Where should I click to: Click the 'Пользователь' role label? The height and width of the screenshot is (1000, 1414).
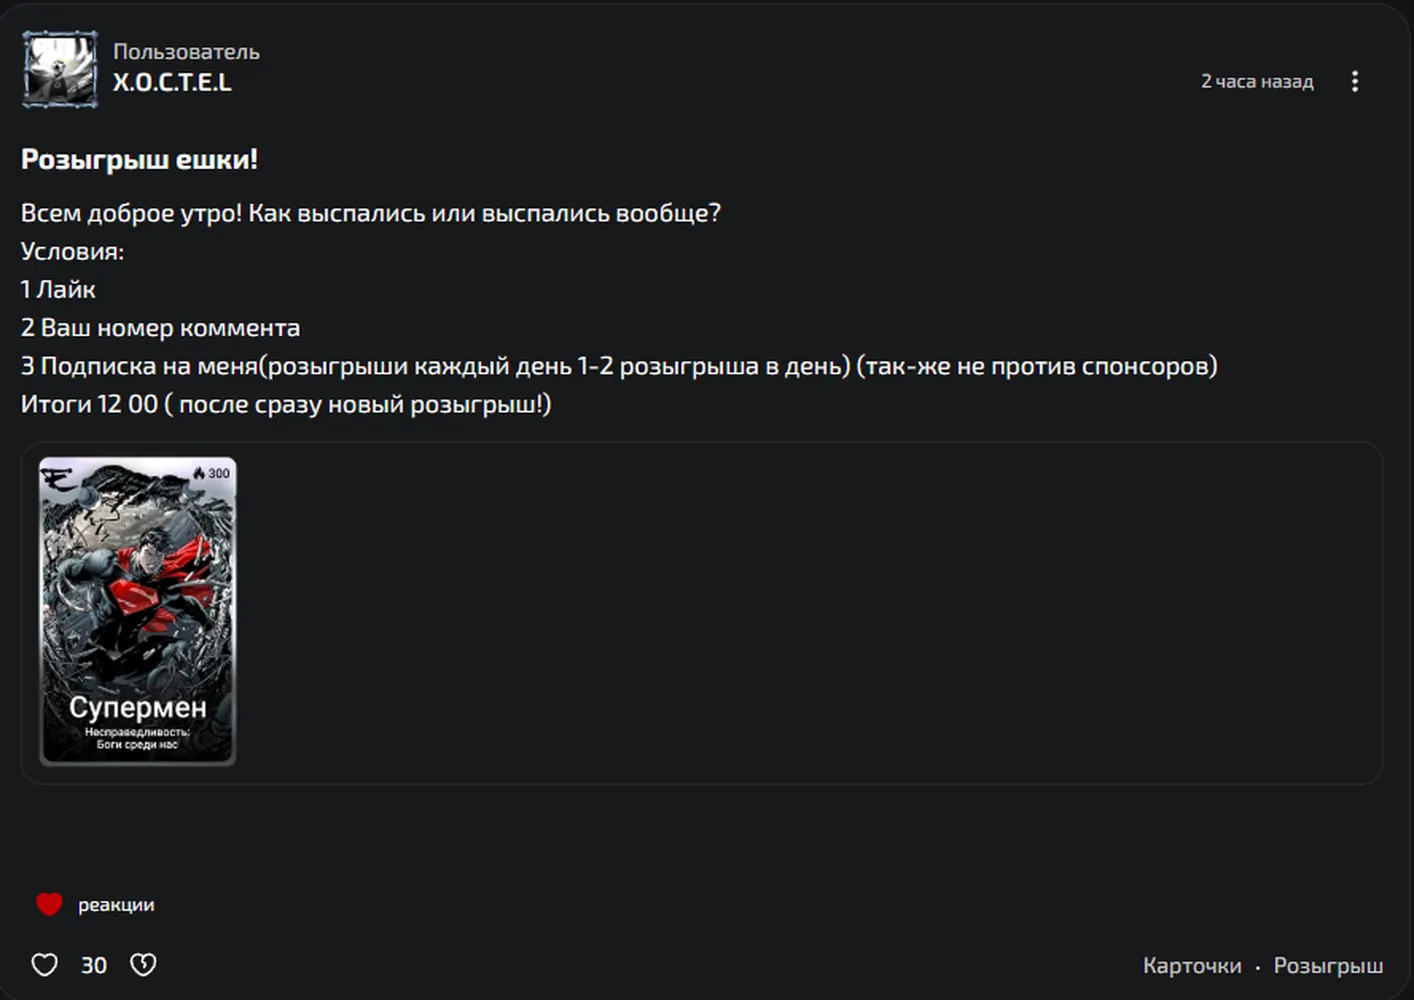[x=186, y=51]
